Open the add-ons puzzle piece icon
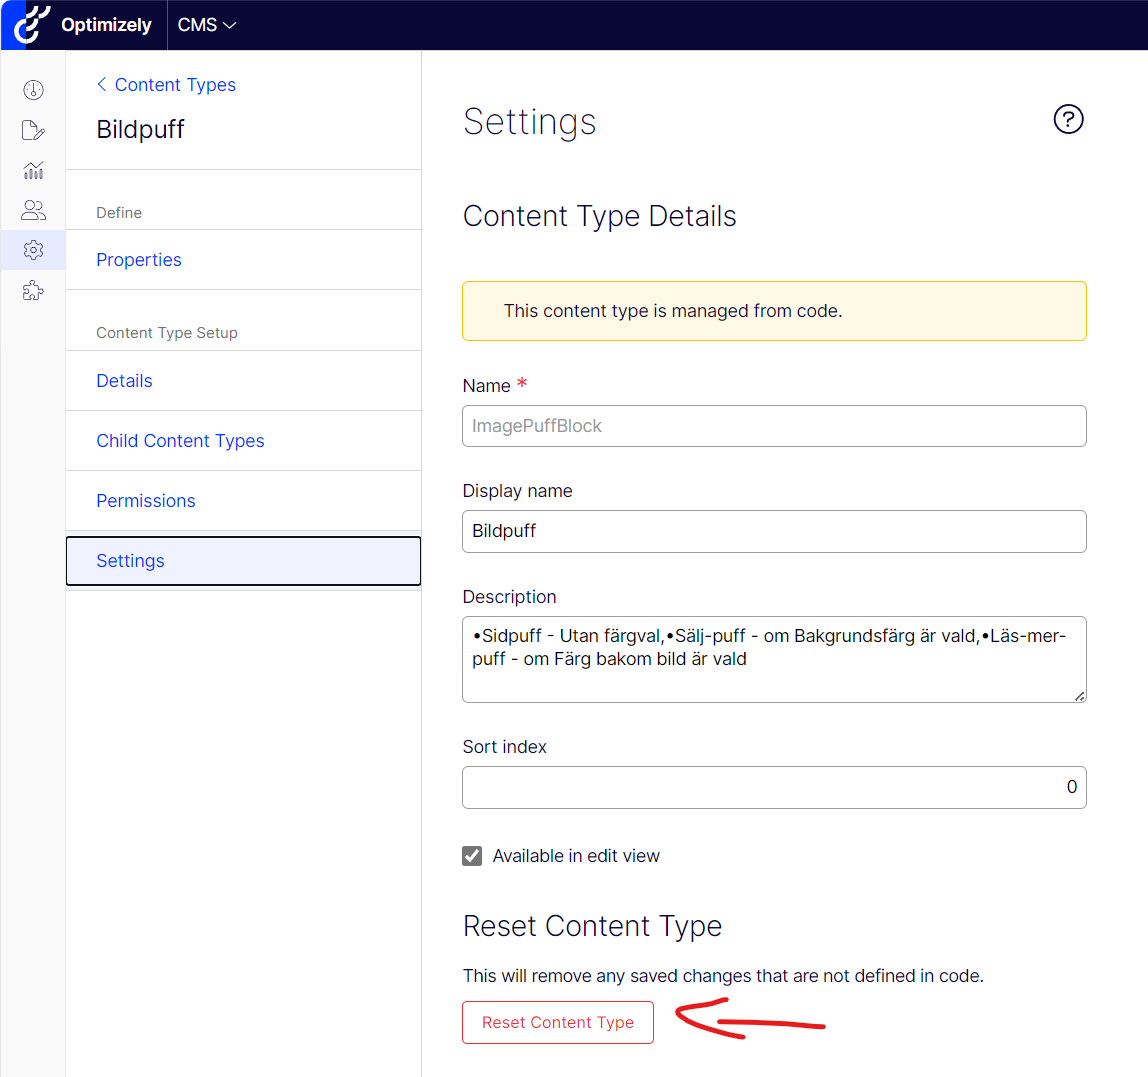The image size is (1148, 1077). [33, 291]
